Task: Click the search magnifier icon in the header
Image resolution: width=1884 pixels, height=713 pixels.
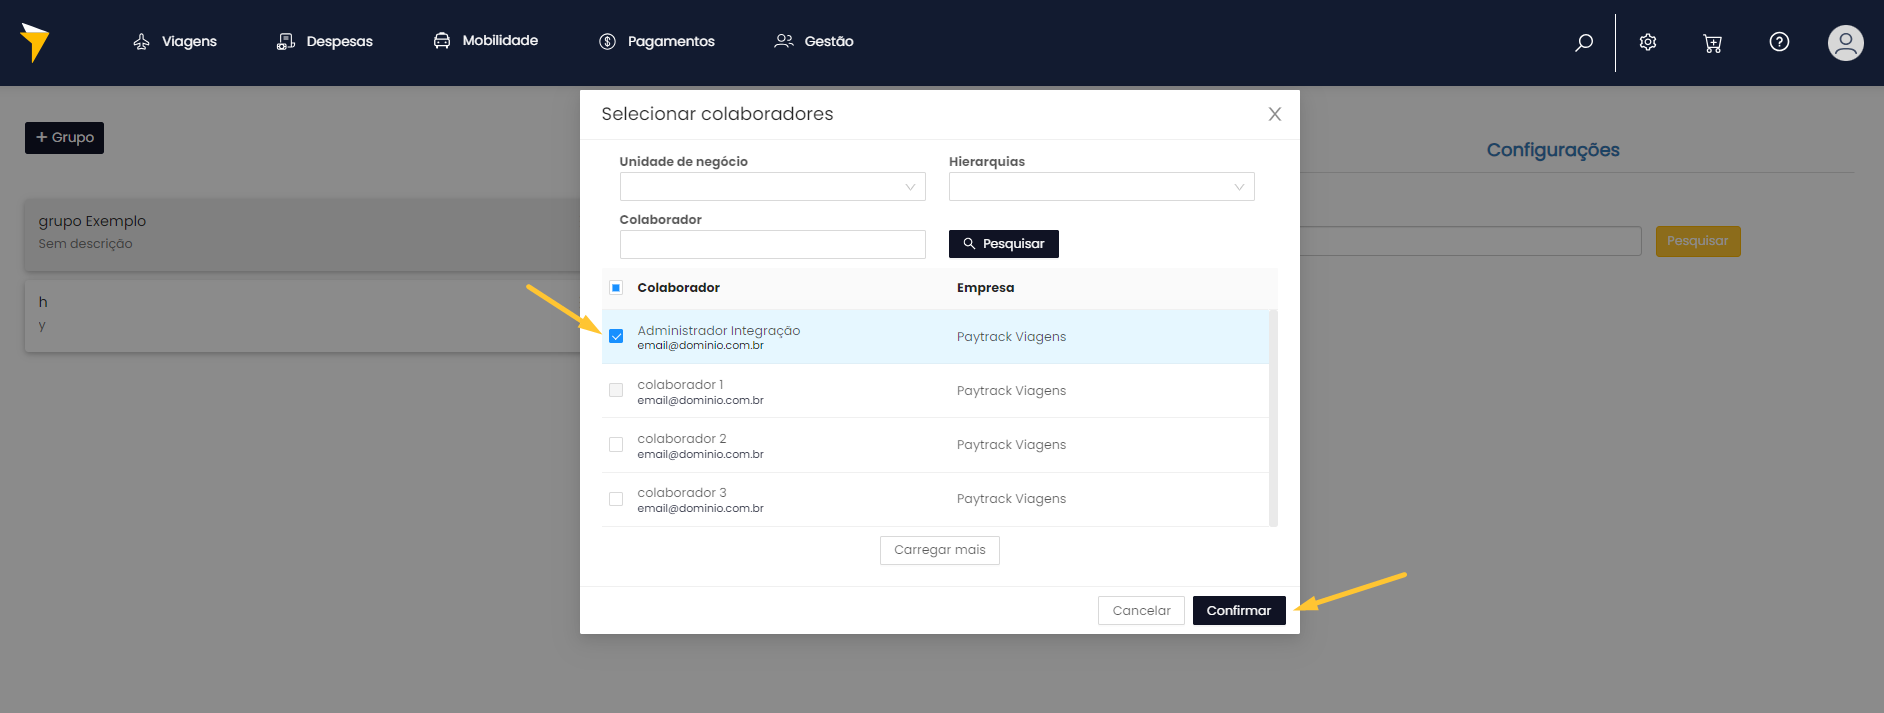Action: pyautogui.click(x=1584, y=42)
